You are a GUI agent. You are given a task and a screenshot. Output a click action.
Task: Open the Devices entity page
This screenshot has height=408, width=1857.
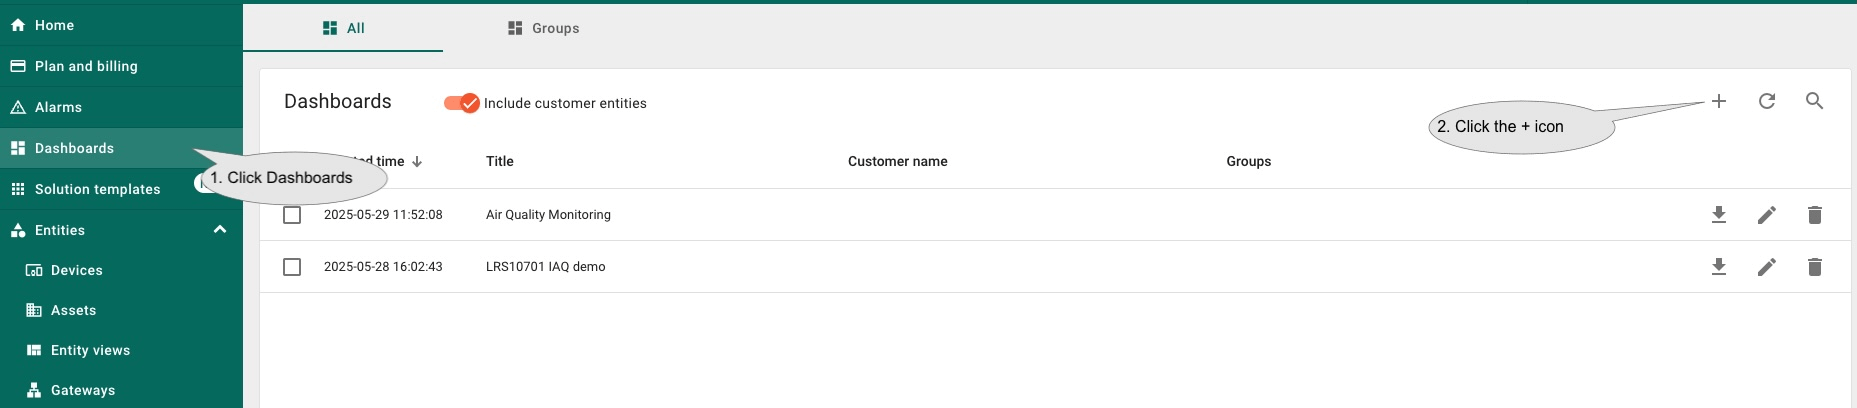pos(76,270)
